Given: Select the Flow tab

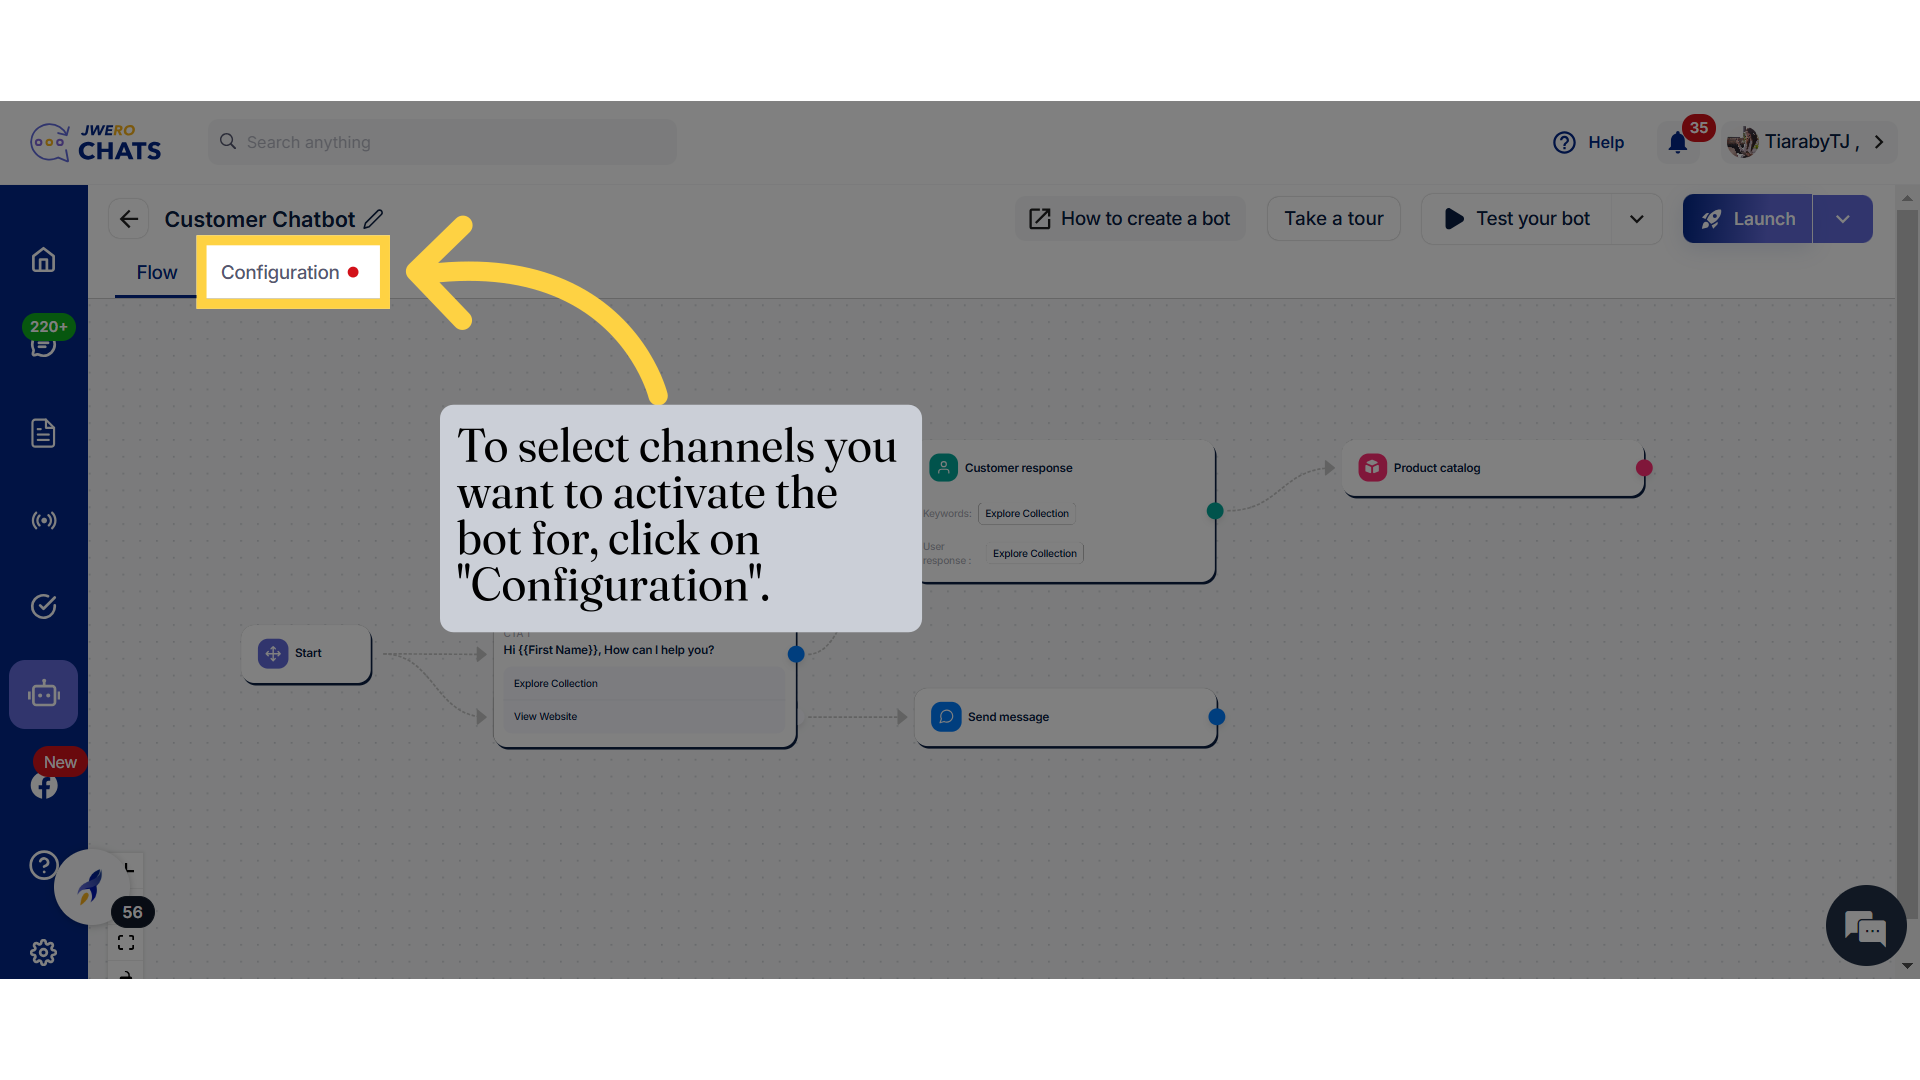Looking at the screenshot, I should click(156, 272).
